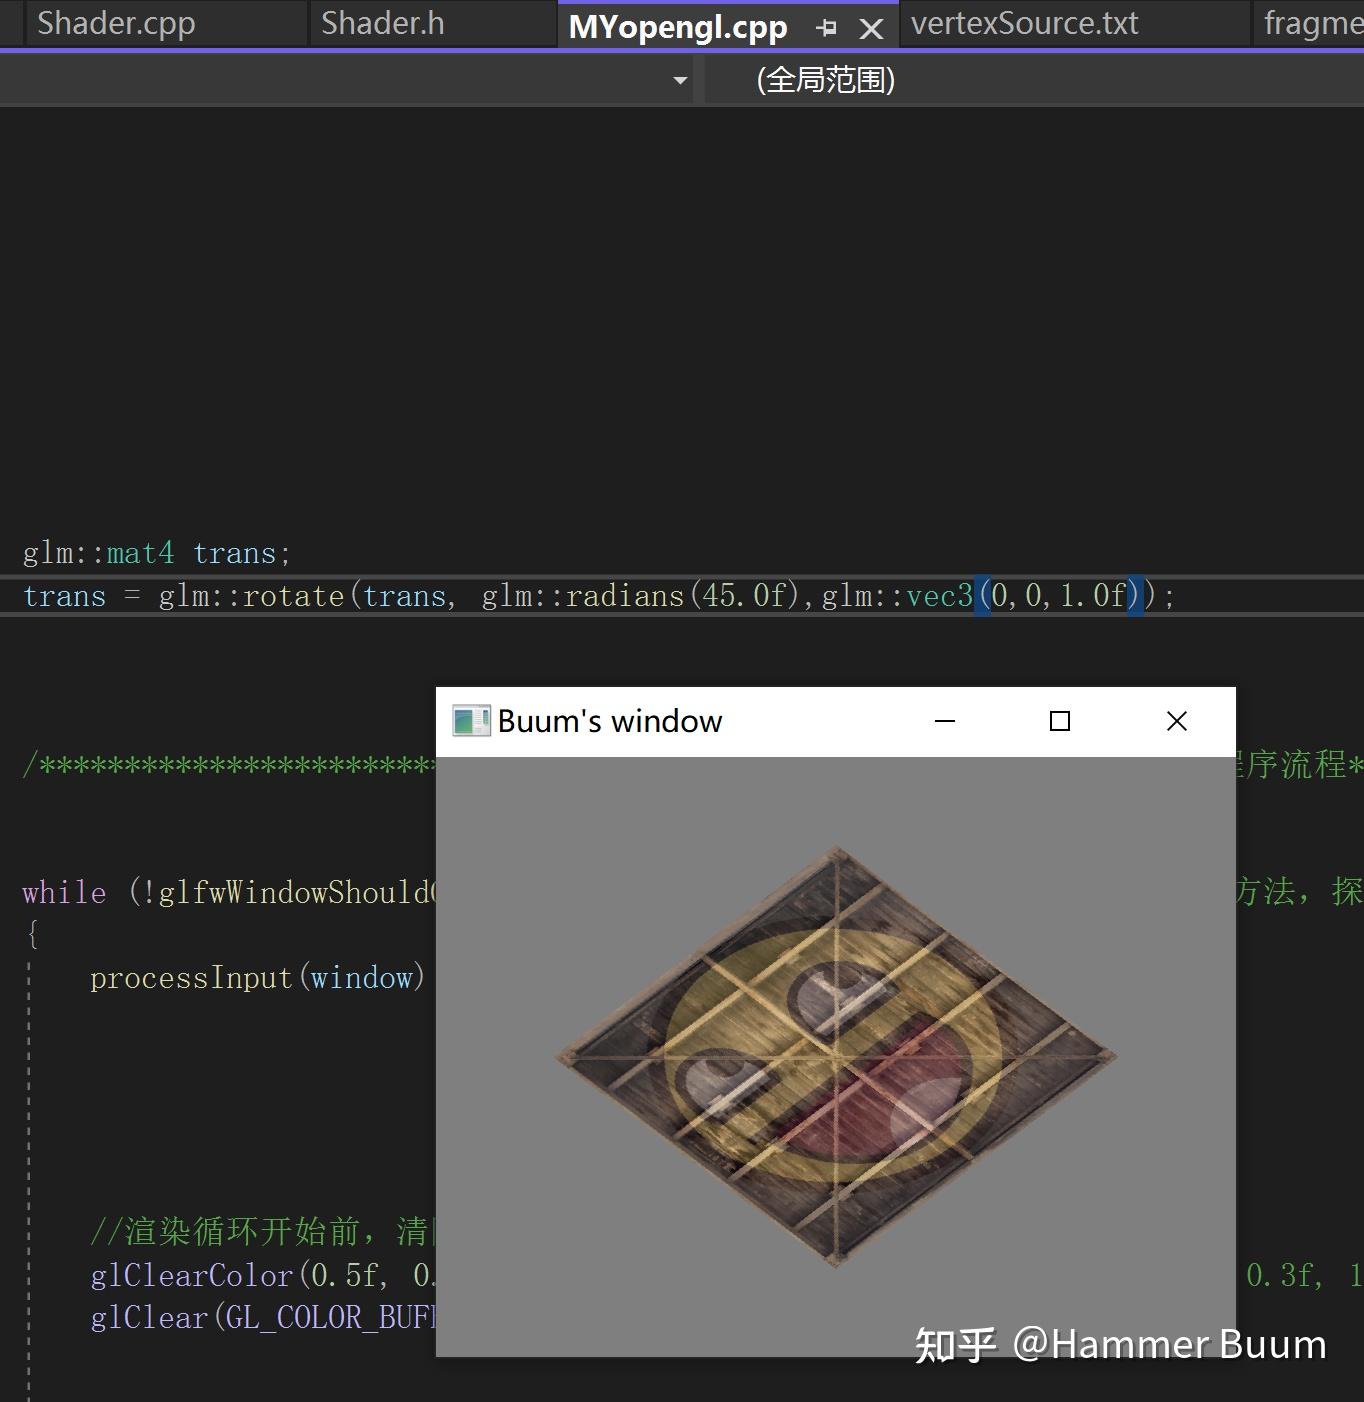Click the pin icon on MYopengl.cpp tab
Image resolution: width=1364 pixels, height=1402 pixels.
[826, 27]
